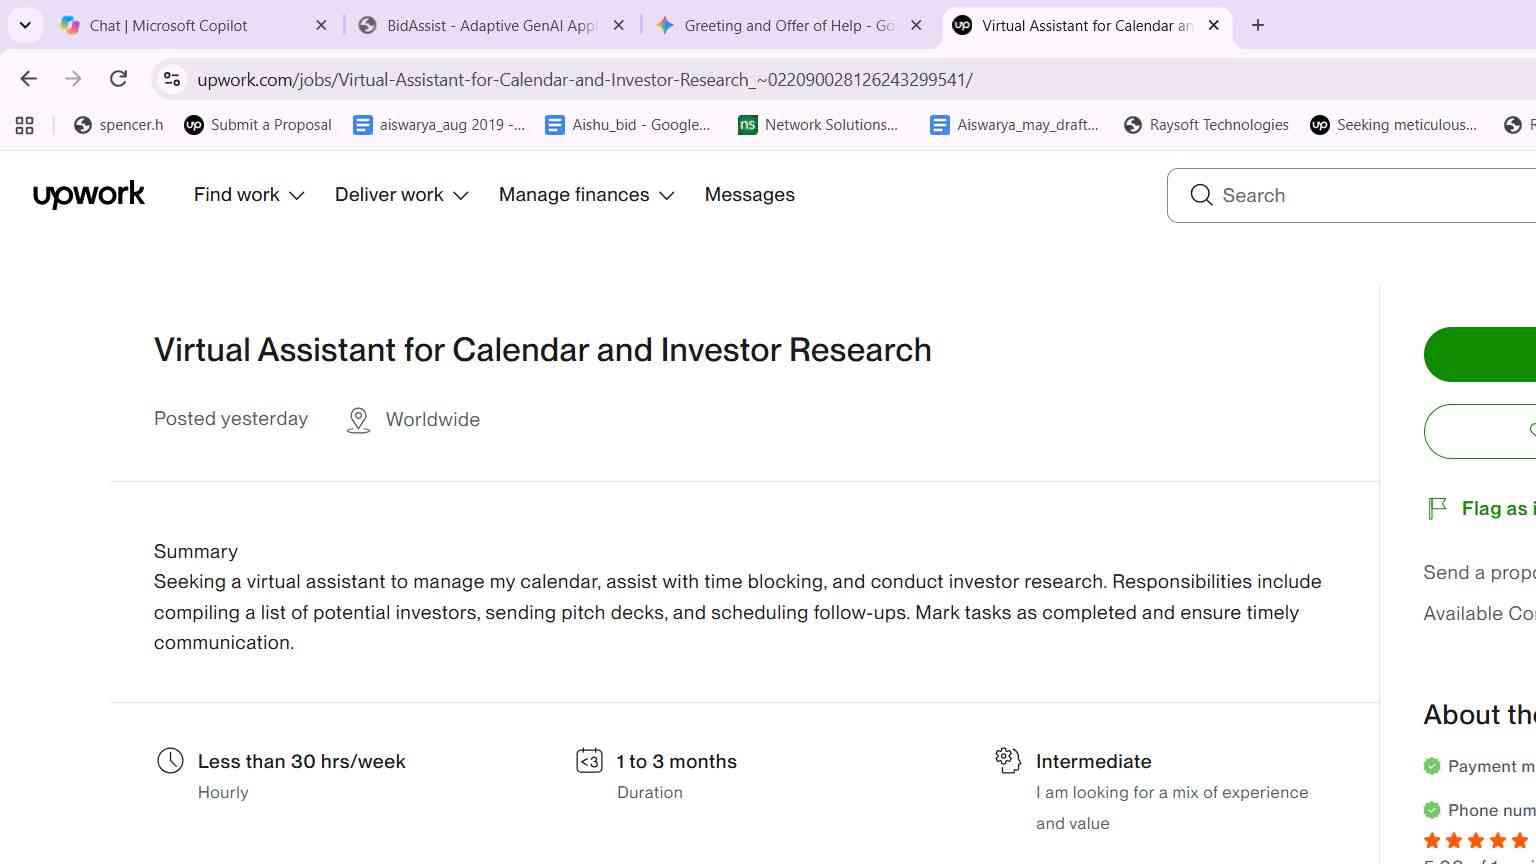Click the flag icon next to Flag as
Image resolution: width=1536 pixels, height=864 pixels.
[x=1437, y=508]
